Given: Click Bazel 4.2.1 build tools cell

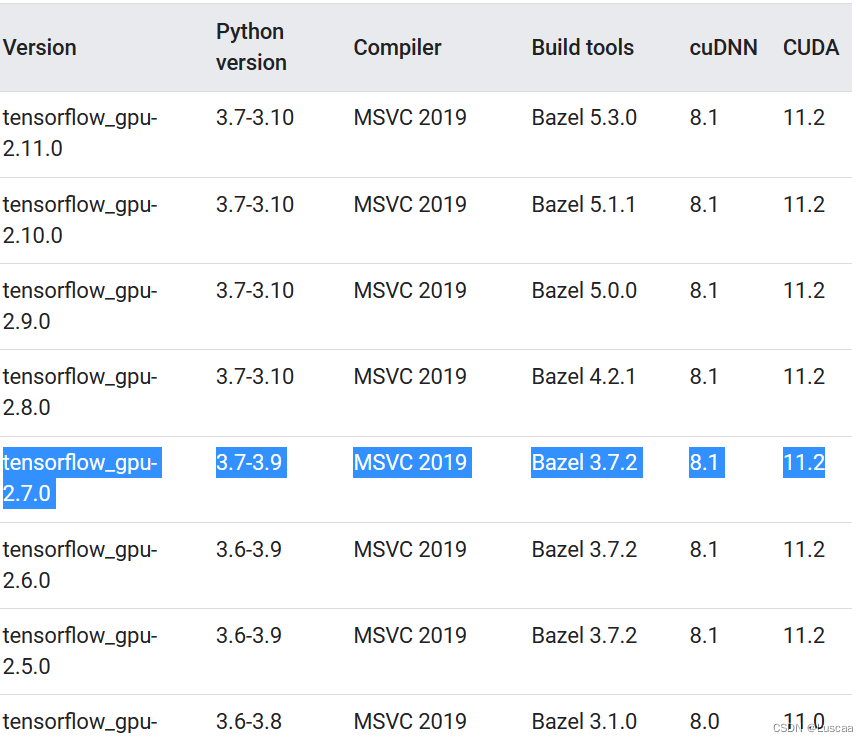Looking at the screenshot, I should point(583,377).
